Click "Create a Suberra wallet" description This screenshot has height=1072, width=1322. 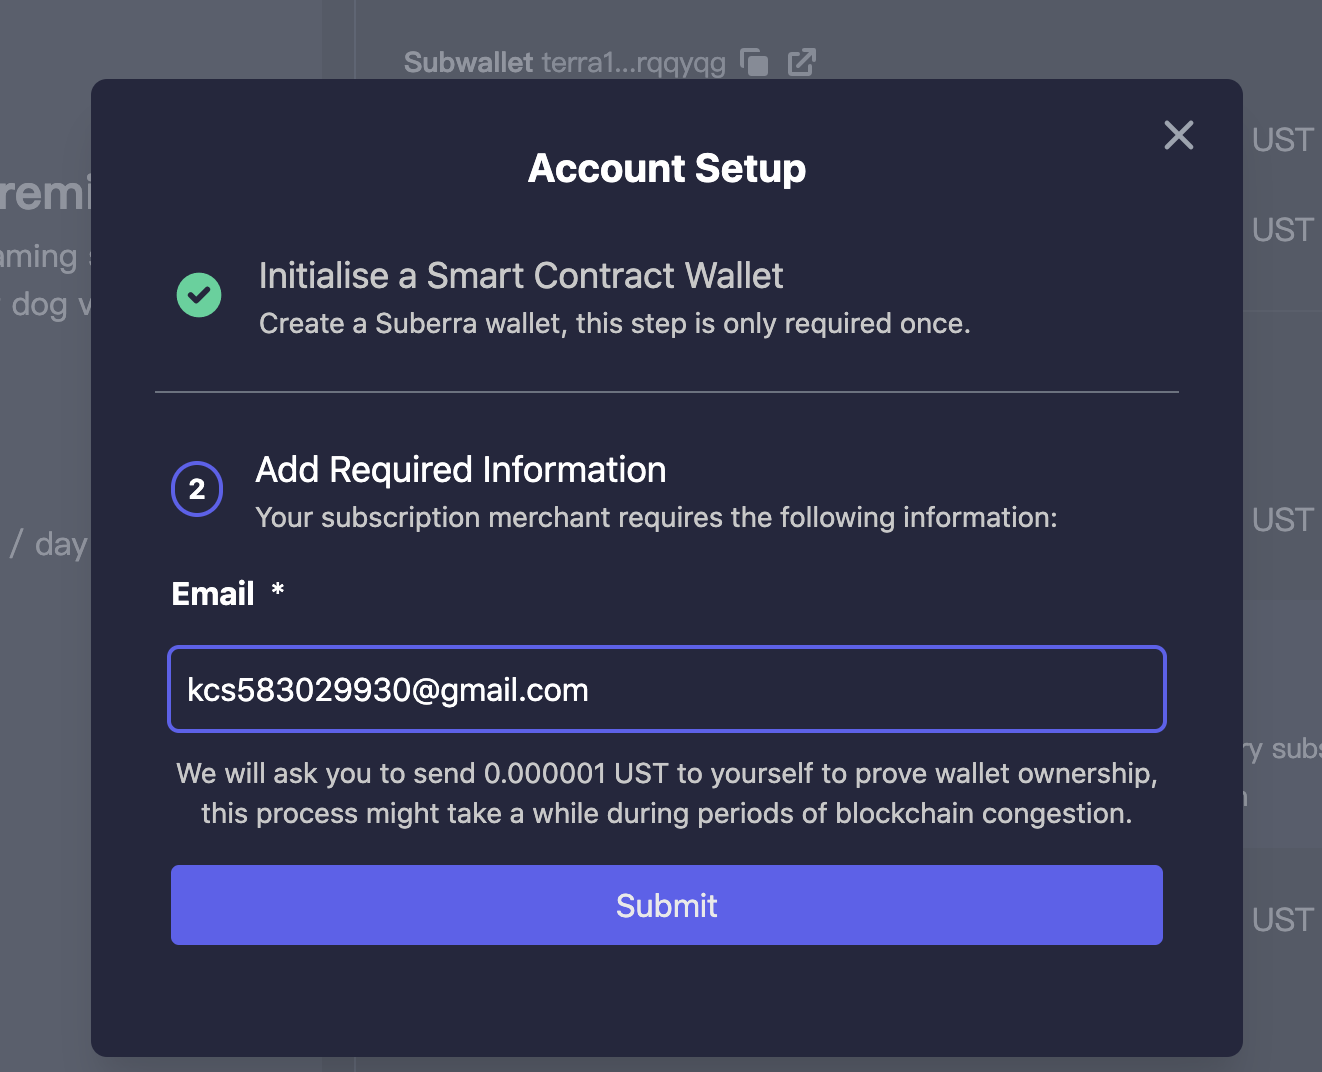coord(614,324)
